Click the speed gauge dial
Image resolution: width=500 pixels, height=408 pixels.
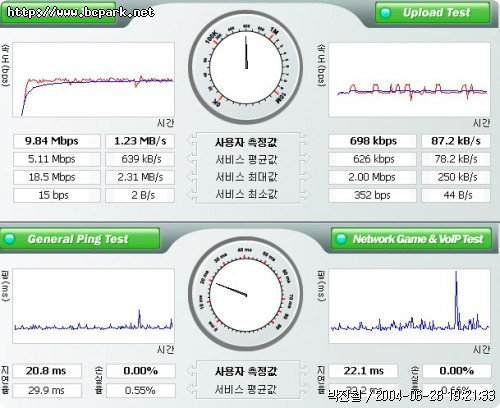click(246, 68)
